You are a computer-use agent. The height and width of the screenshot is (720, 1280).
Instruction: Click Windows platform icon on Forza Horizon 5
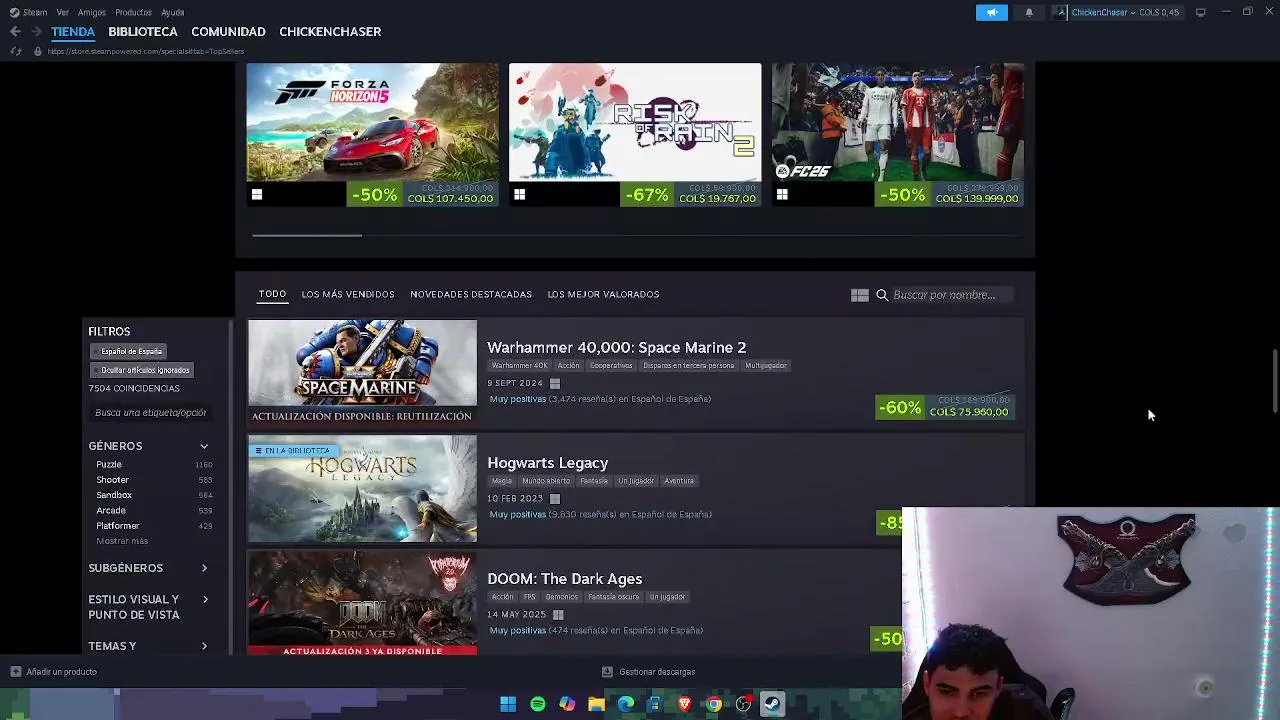257,195
